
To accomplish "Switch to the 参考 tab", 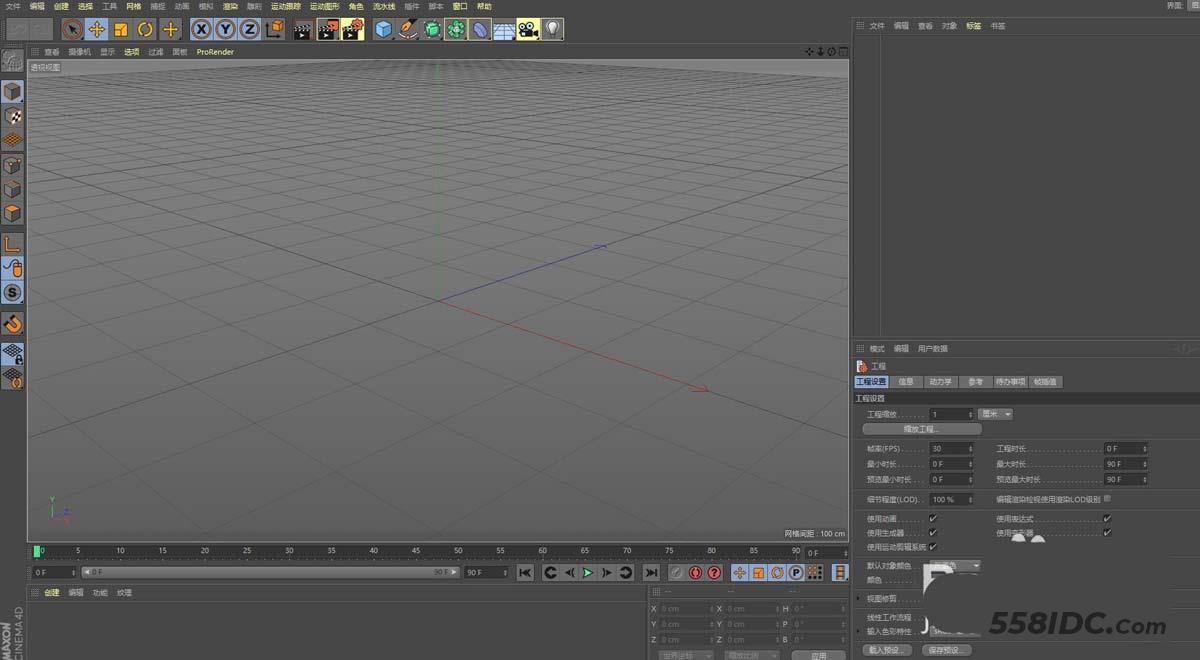I will [x=975, y=381].
